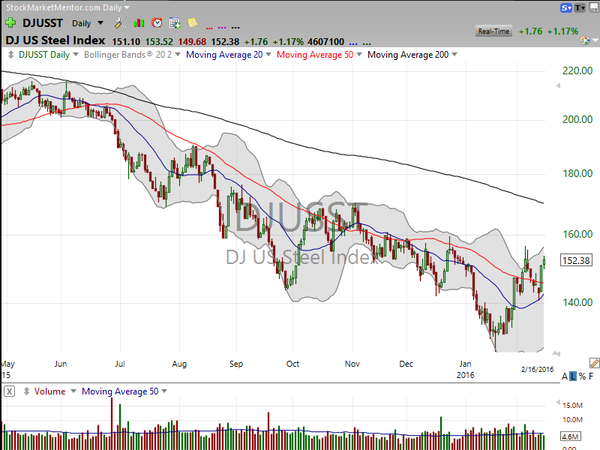Click the DJUSST symbol field
Image resolution: width=600 pixels, height=450 pixels.
coord(42,23)
